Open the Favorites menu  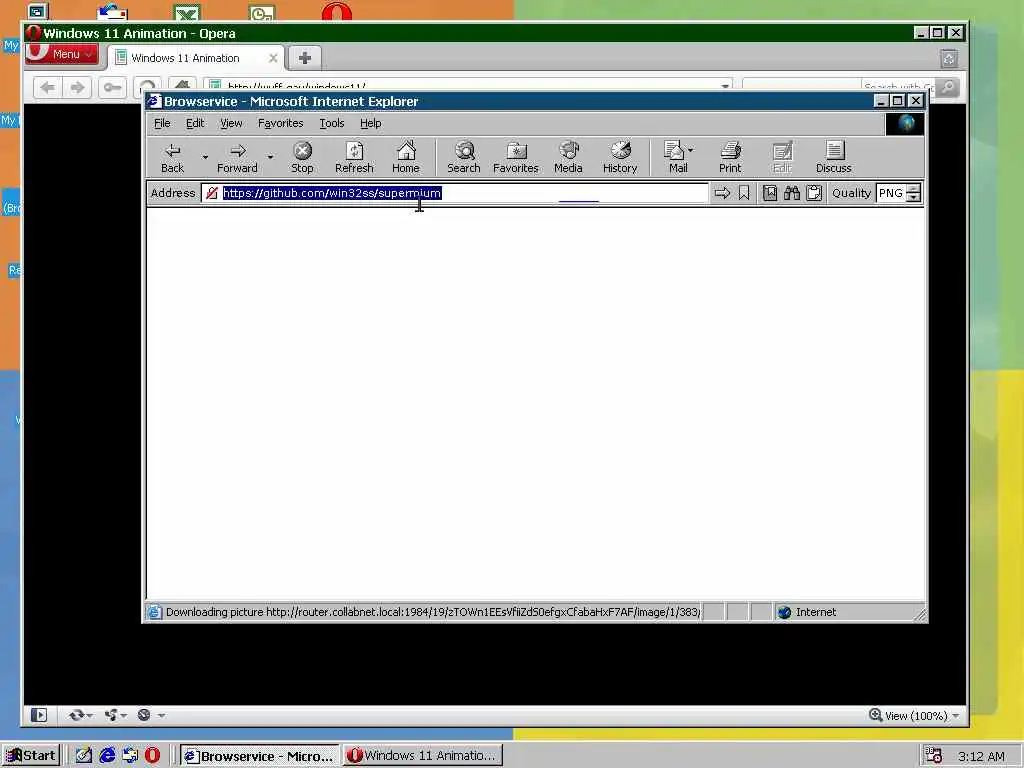click(x=280, y=123)
